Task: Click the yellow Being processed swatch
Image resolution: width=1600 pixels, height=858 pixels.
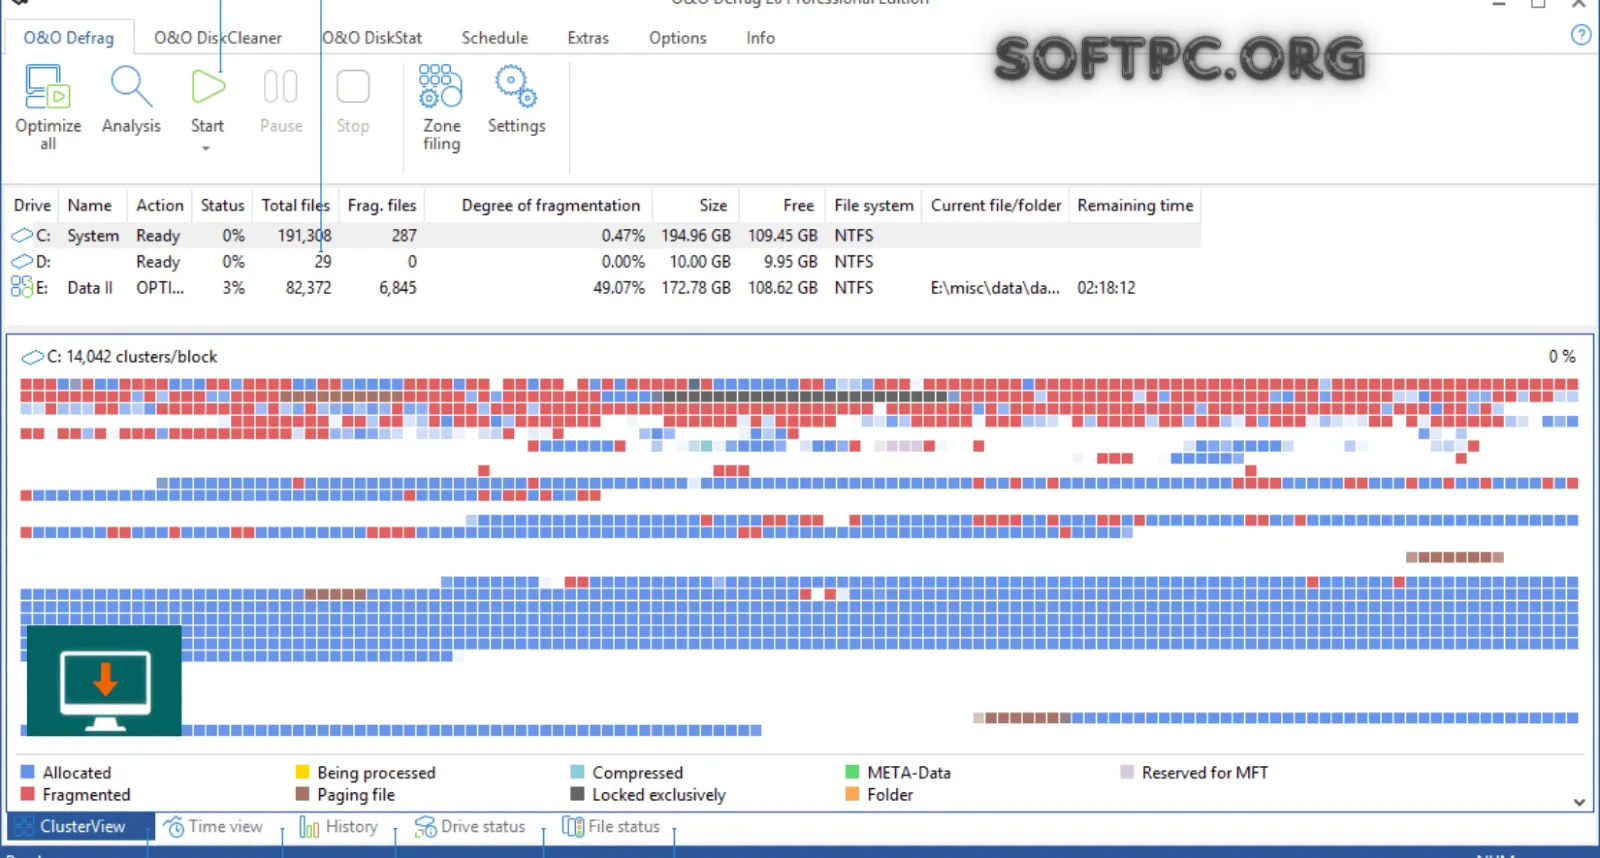Action: point(302,772)
